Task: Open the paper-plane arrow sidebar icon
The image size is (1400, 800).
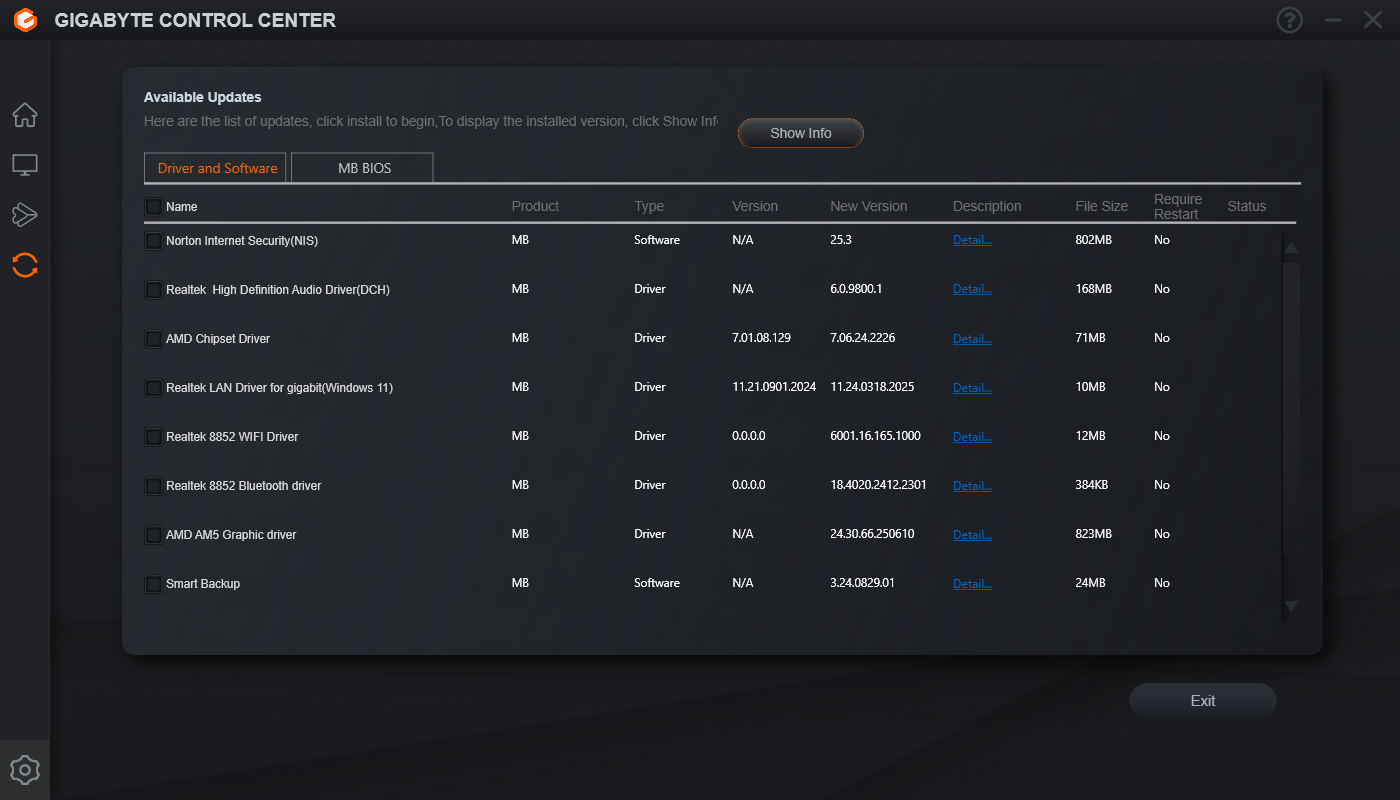Action: click(x=25, y=214)
